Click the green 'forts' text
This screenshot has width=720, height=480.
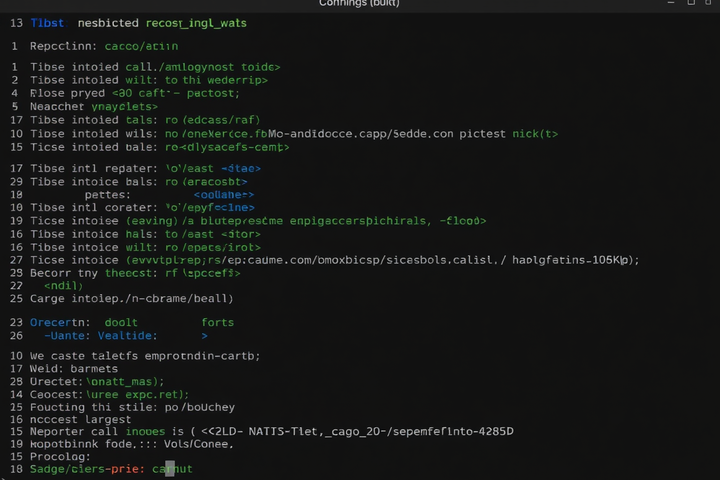tap(218, 322)
